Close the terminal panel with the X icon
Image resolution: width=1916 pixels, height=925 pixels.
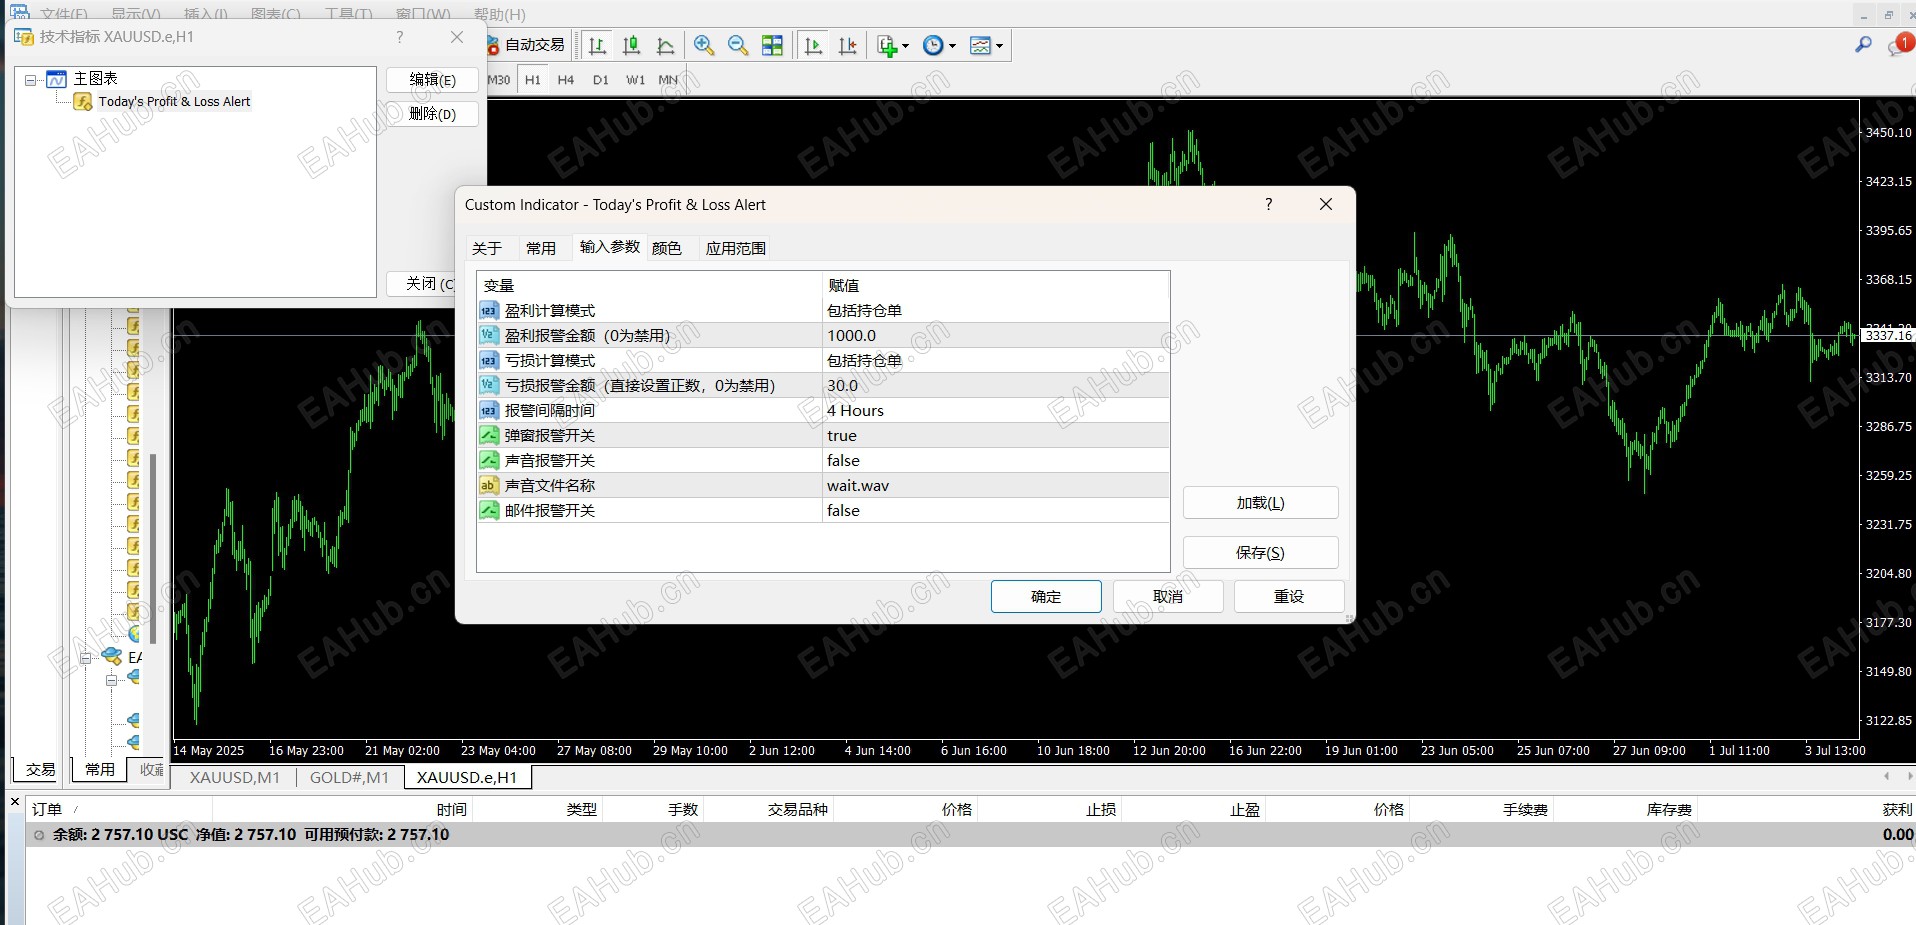[x=15, y=802]
